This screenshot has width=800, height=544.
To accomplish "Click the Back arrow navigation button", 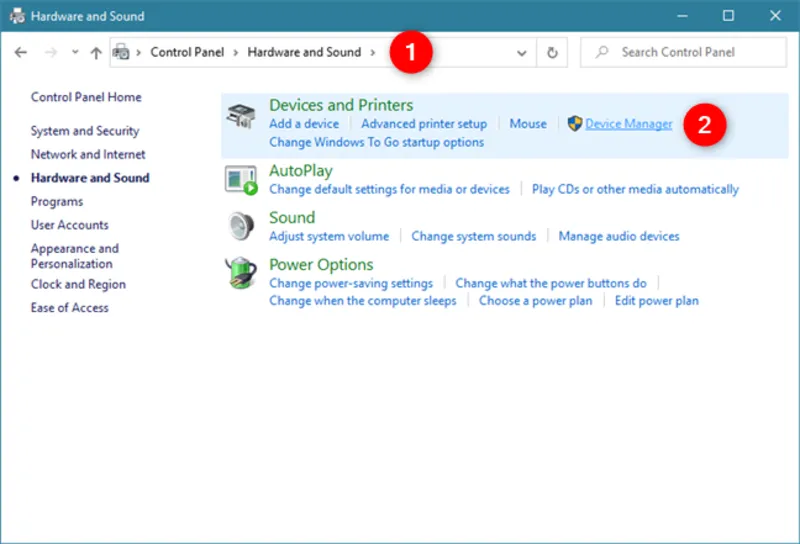I will 20,52.
